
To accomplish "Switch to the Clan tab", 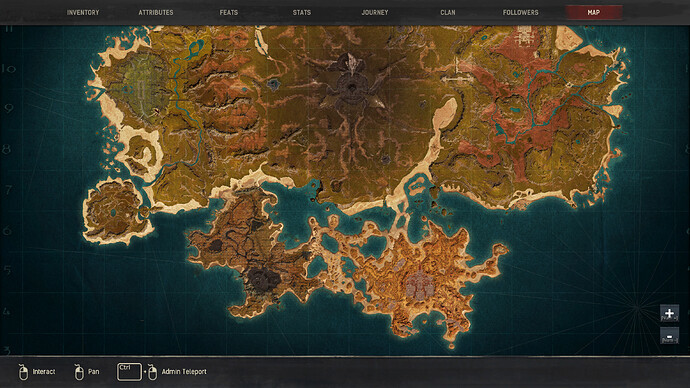I will tap(448, 12).
